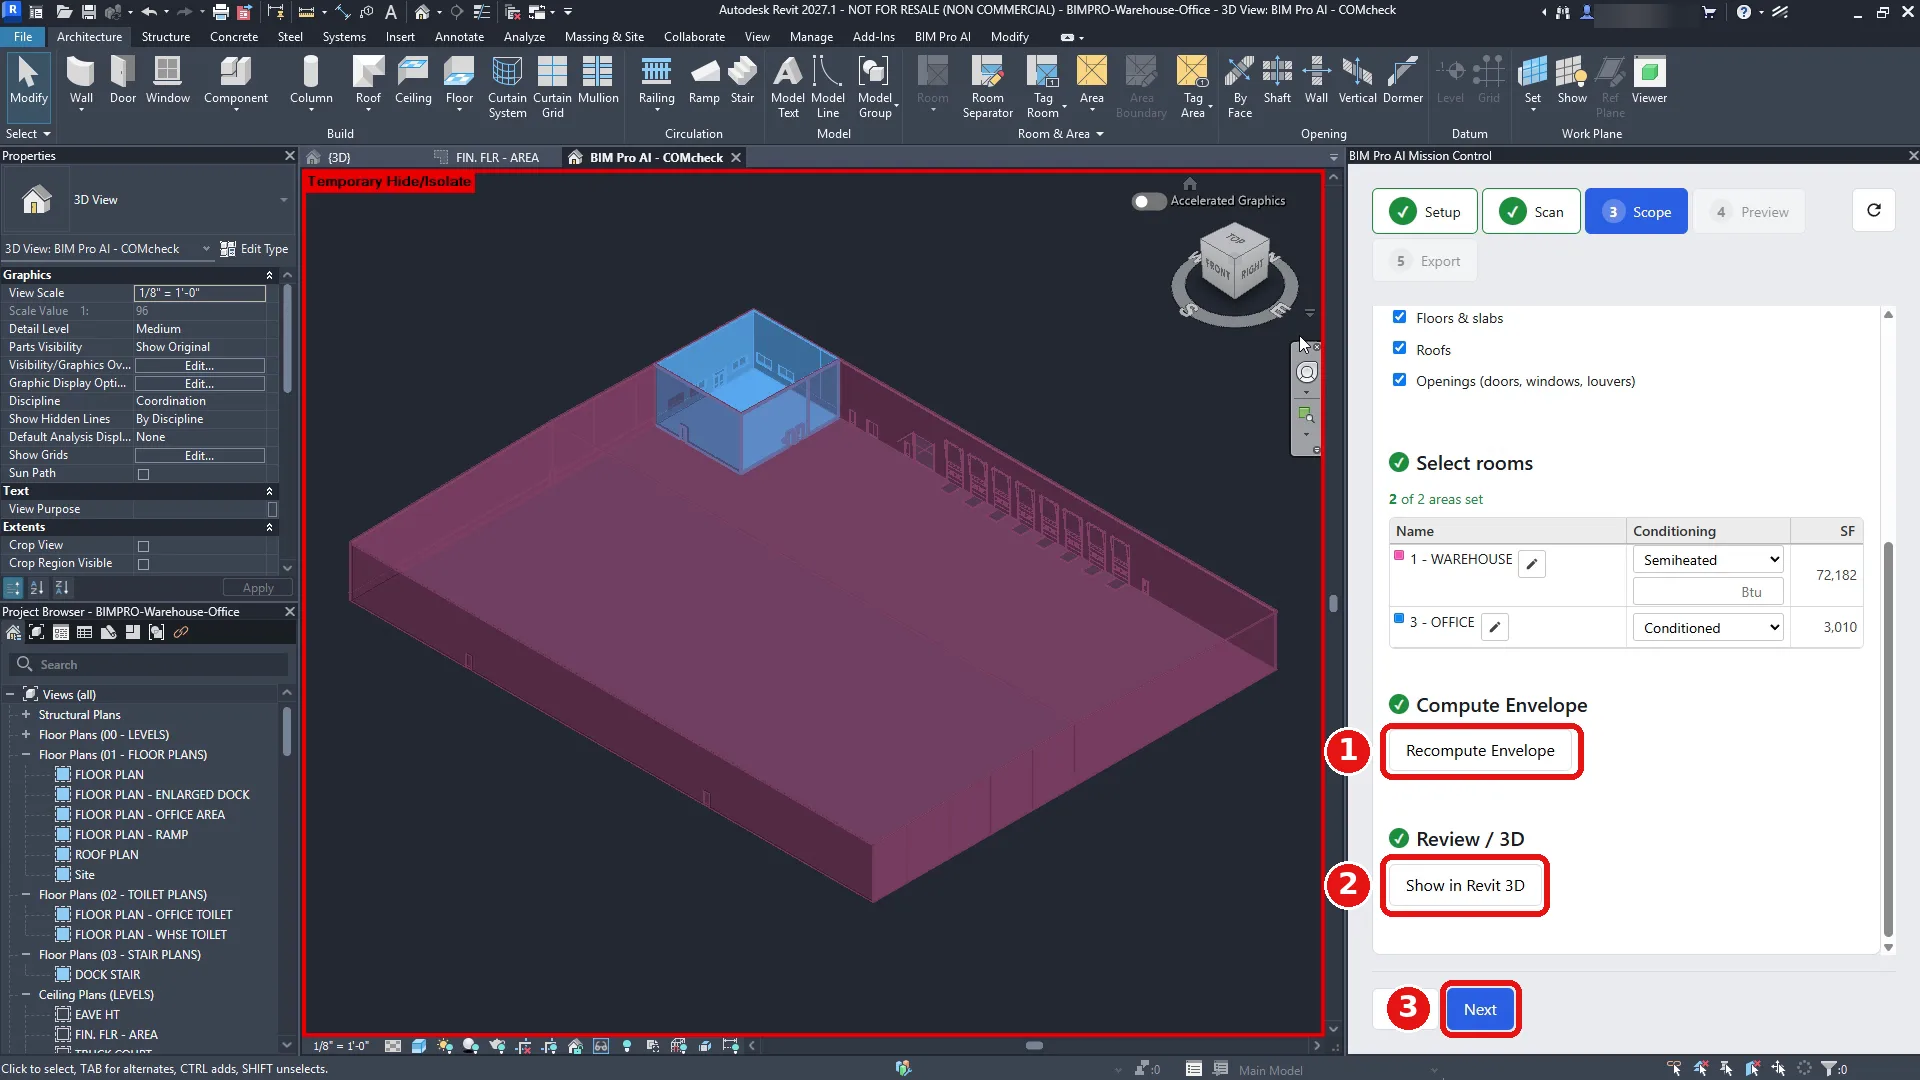The width and height of the screenshot is (1920, 1080).
Task: Click the Stair tool icon
Action: click(742, 81)
